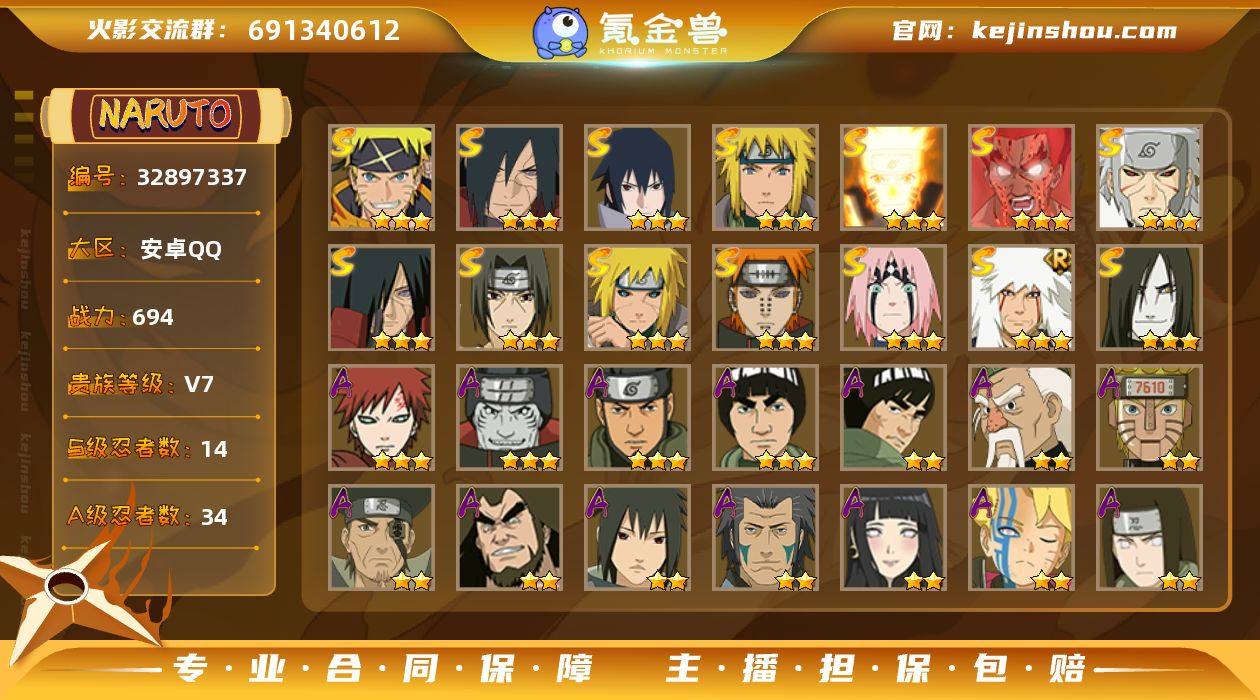Select the pale long-haired Orochimaru portrait

point(1149,298)
